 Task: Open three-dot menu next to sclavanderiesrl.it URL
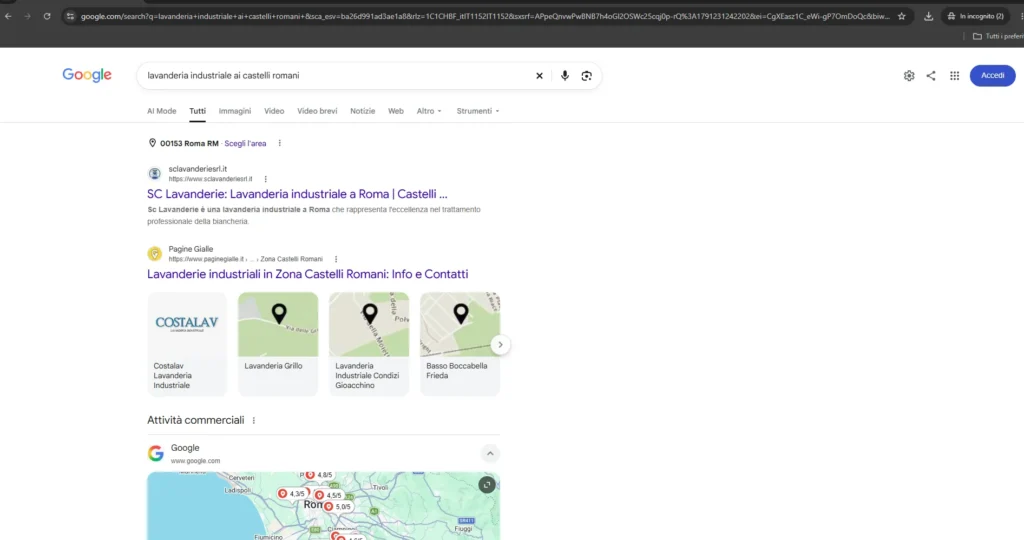click(265, 179)
